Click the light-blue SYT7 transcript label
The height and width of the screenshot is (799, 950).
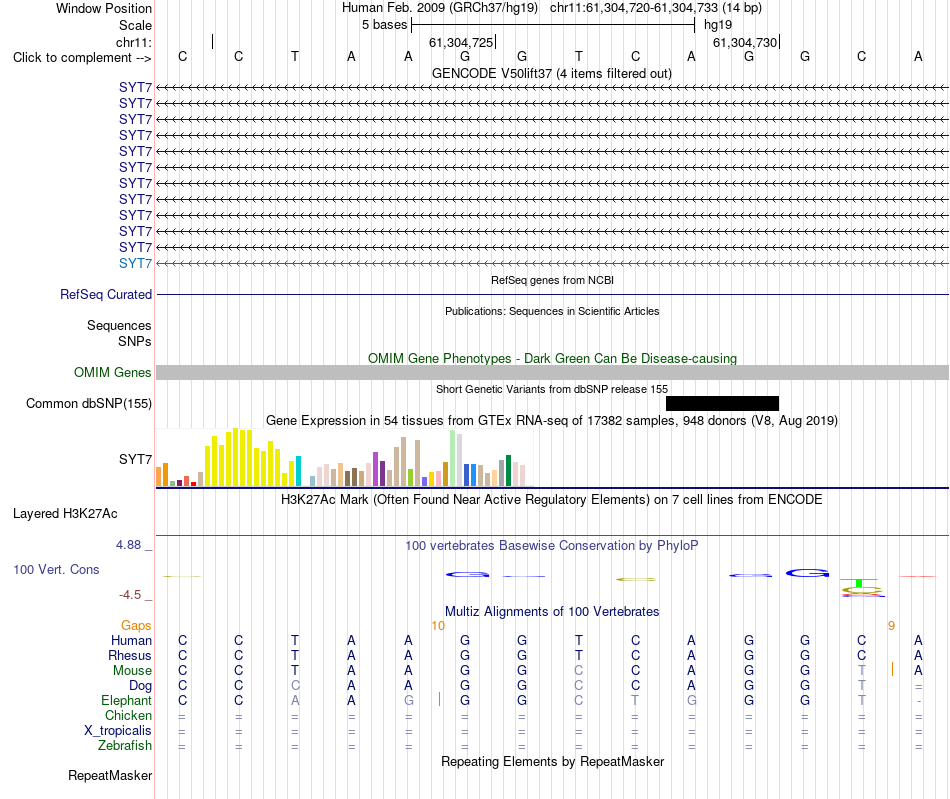click(x=135, y=264)
